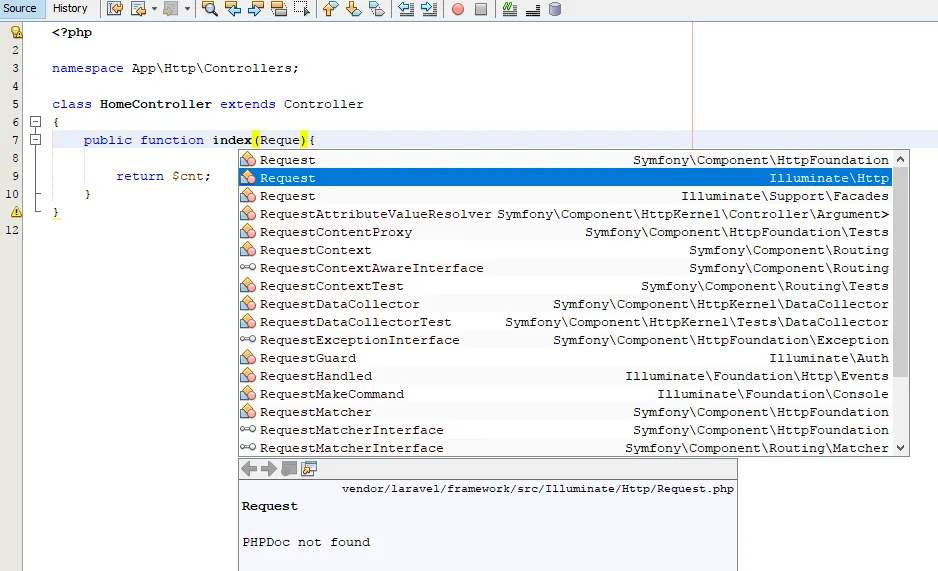Viewport: 938px width, 571px height.
Task: Choose RequestContext completion item
Action: (565, 249)
